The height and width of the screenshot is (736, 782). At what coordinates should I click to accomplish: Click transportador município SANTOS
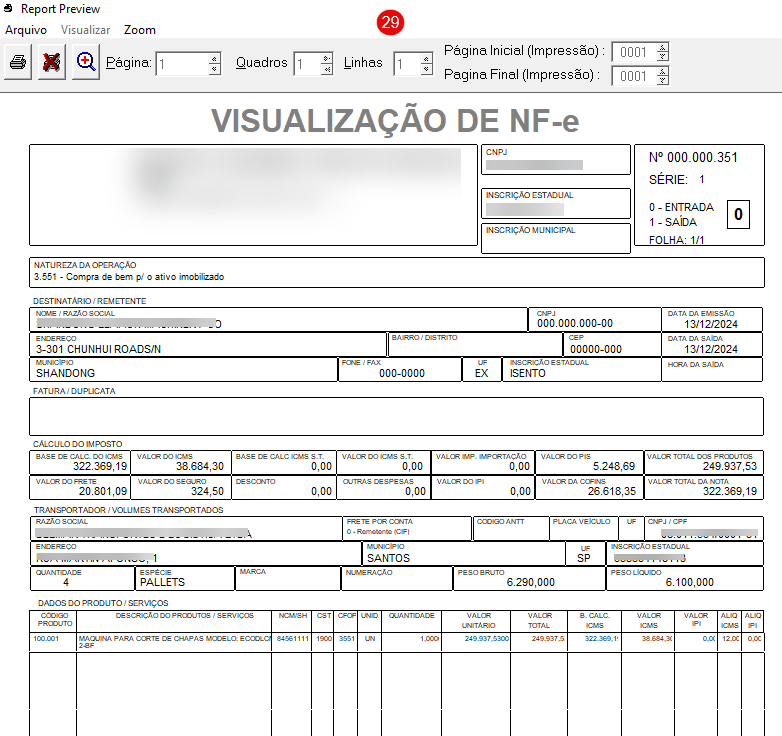pos(389,558)
